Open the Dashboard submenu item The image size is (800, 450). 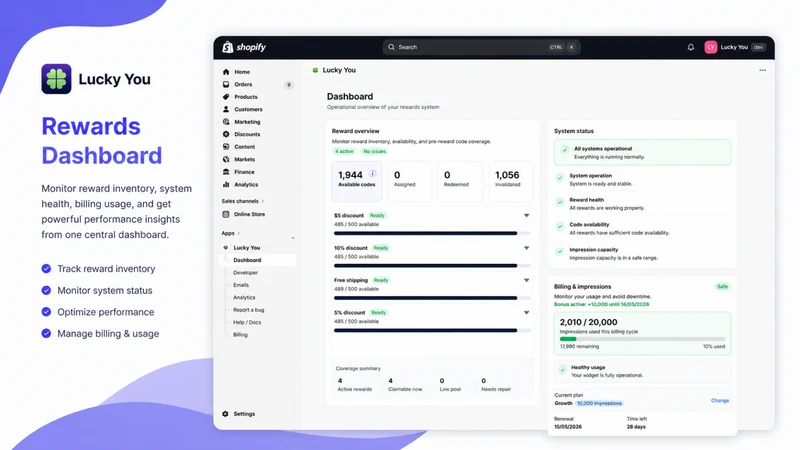coord(258,260)
